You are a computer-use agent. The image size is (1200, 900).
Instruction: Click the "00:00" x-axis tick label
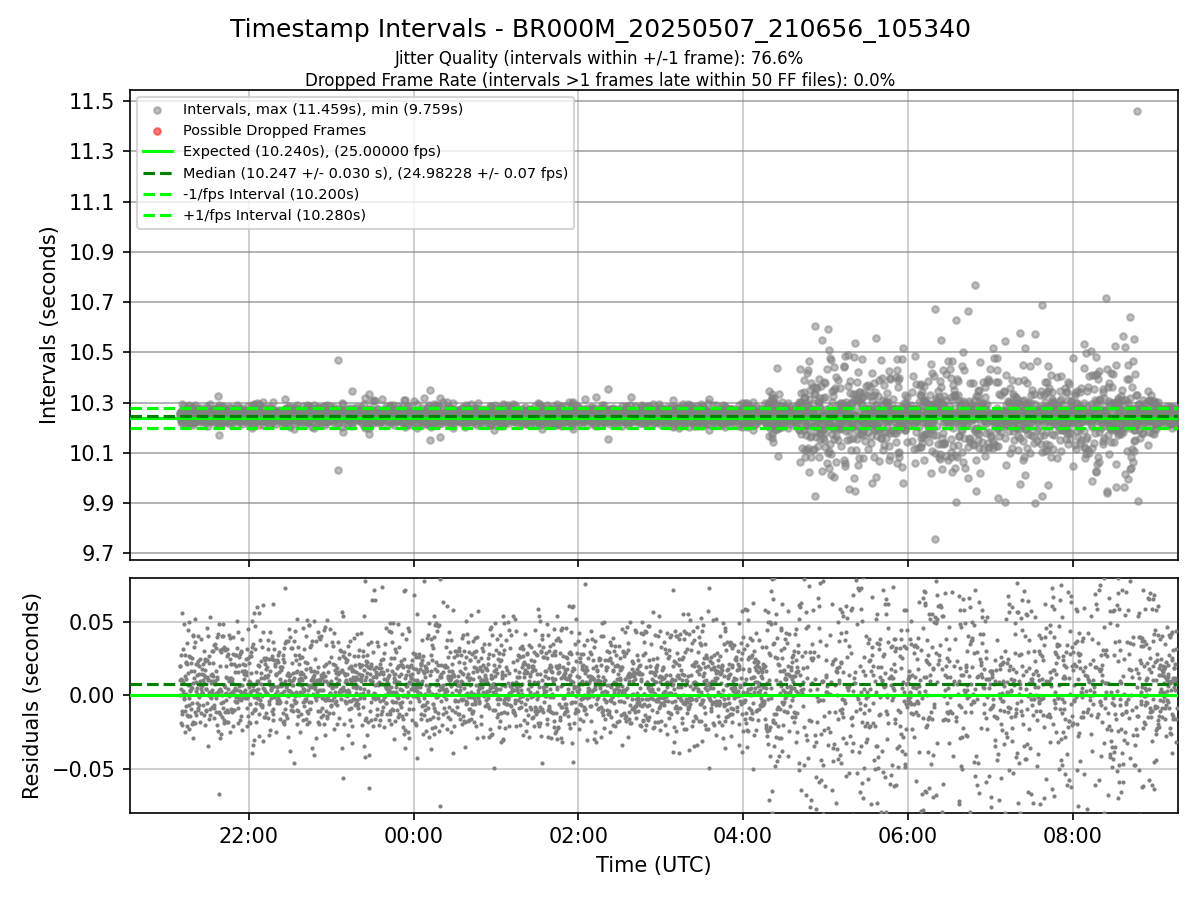pyautogui.click(x=413, y=836)
